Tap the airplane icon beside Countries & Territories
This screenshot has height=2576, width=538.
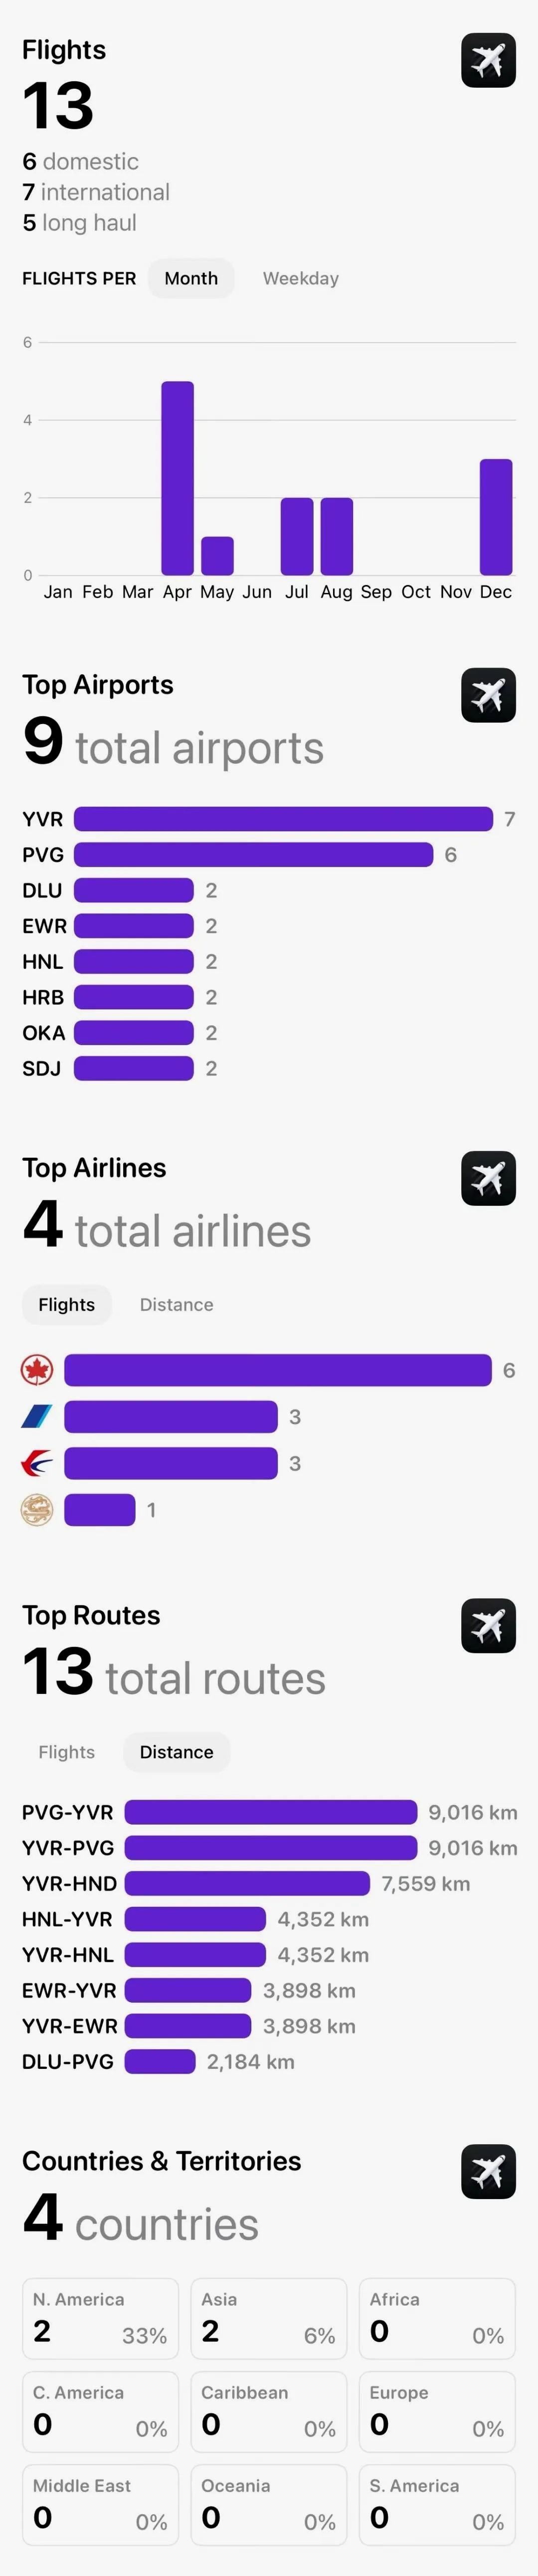click(488, 2171)
